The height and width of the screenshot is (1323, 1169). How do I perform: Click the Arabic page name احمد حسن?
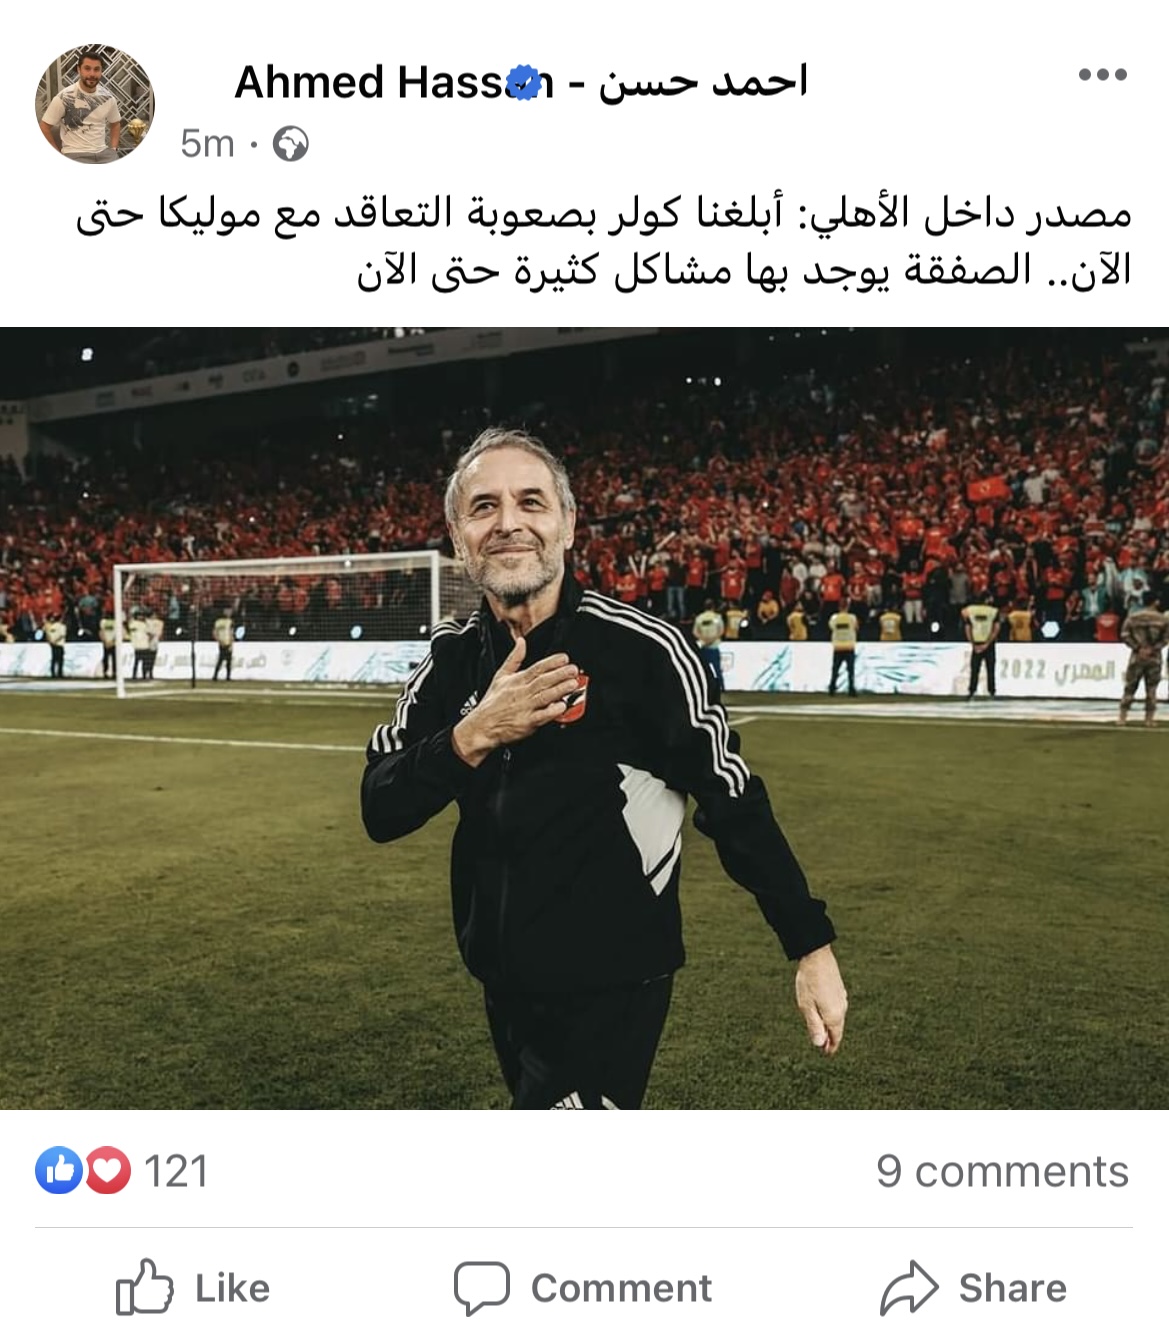coord(704,82)
